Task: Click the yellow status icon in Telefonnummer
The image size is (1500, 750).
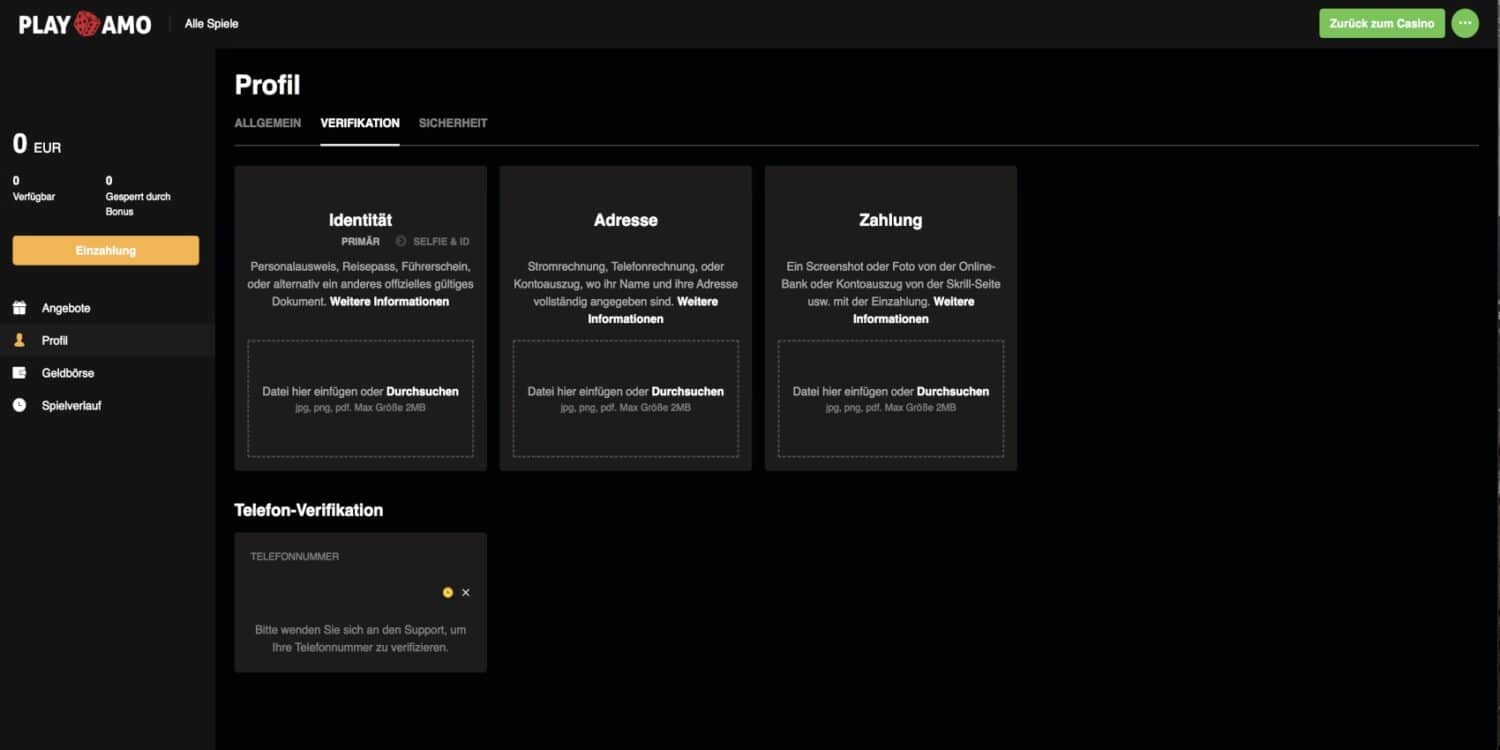Action: (x=447, y=593)
